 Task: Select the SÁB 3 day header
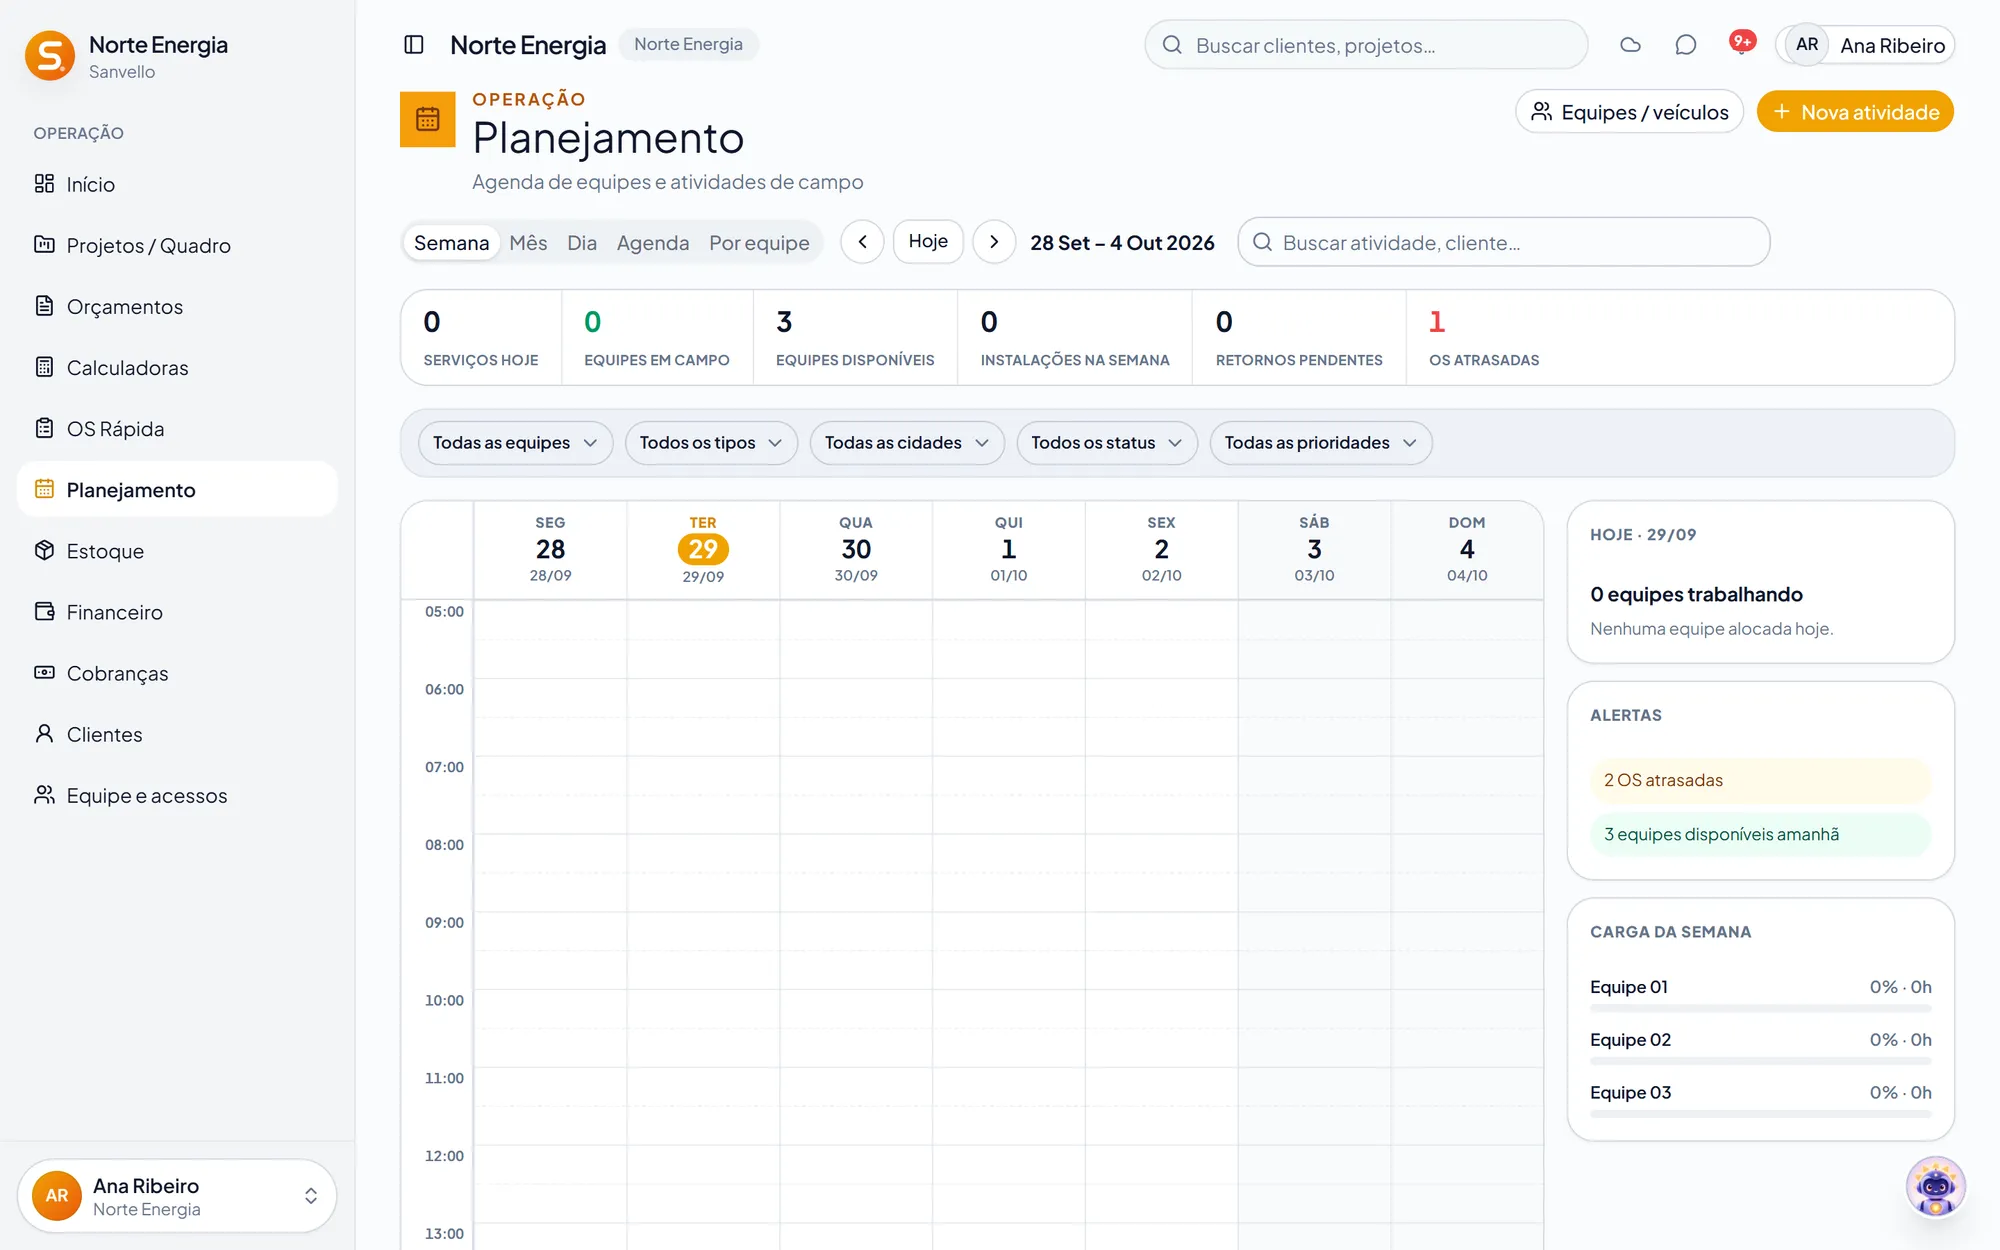pyautogui.click(x=1314, y=550)
